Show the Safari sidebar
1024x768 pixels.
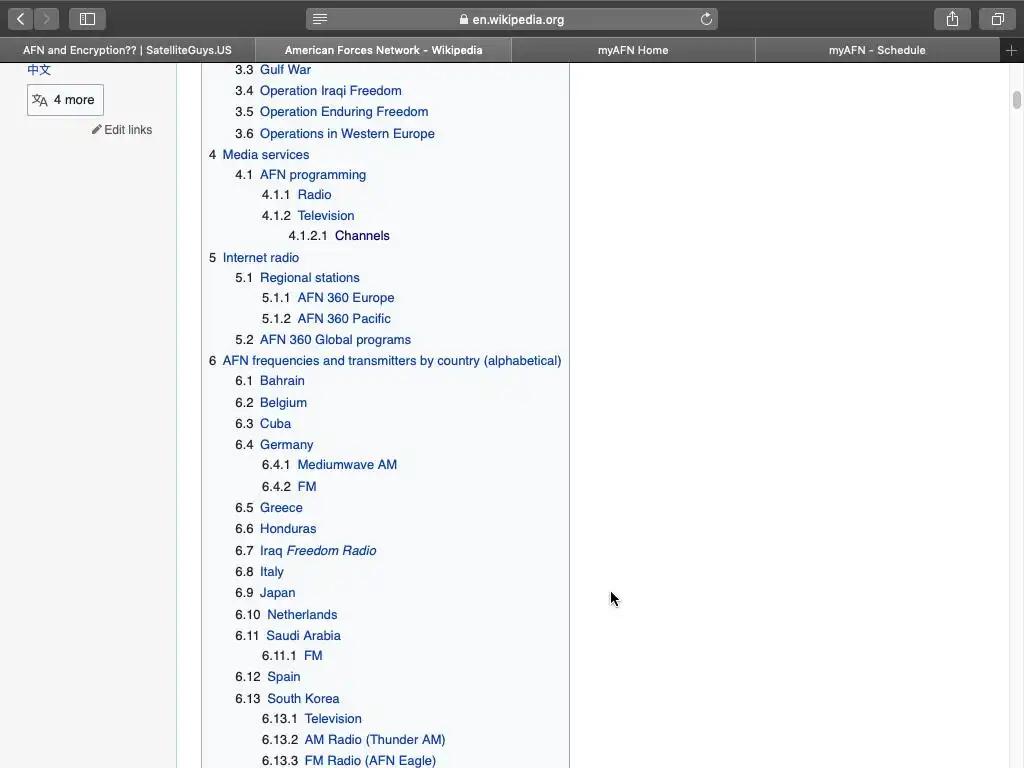tap(88, 19)
